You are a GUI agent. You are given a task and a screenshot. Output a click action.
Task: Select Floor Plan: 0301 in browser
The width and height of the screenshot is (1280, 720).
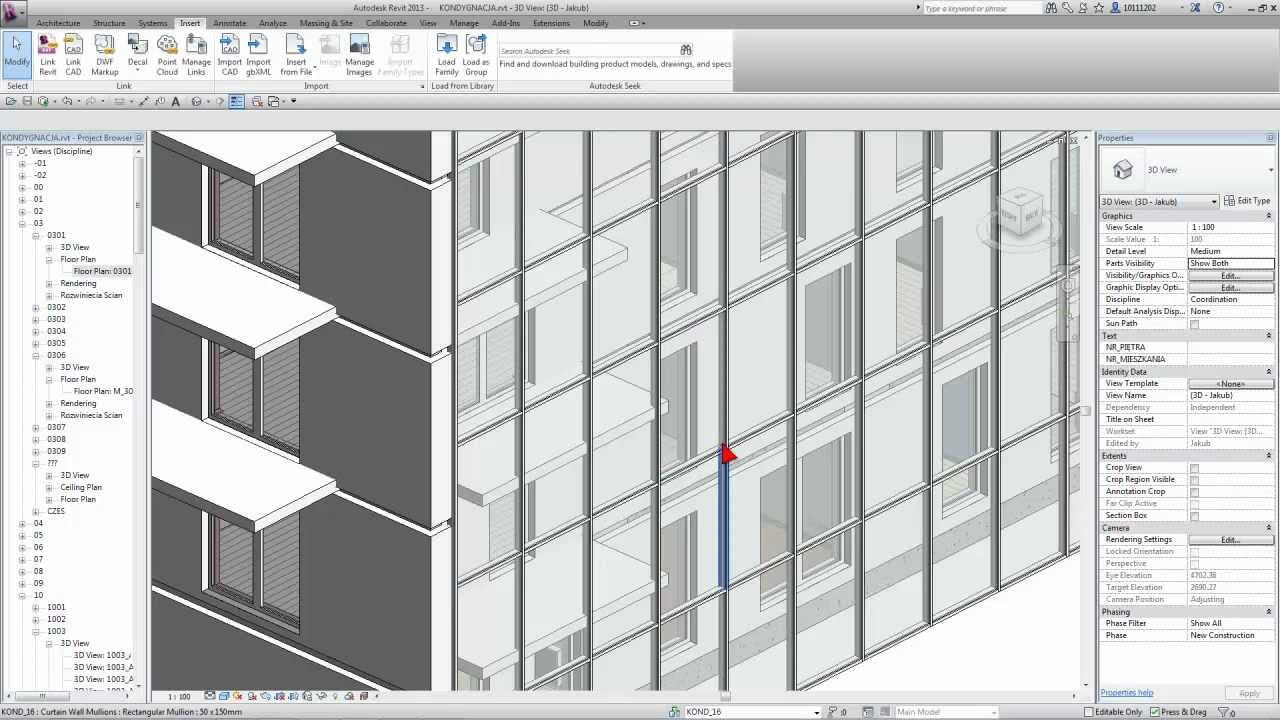click(102, 272)
